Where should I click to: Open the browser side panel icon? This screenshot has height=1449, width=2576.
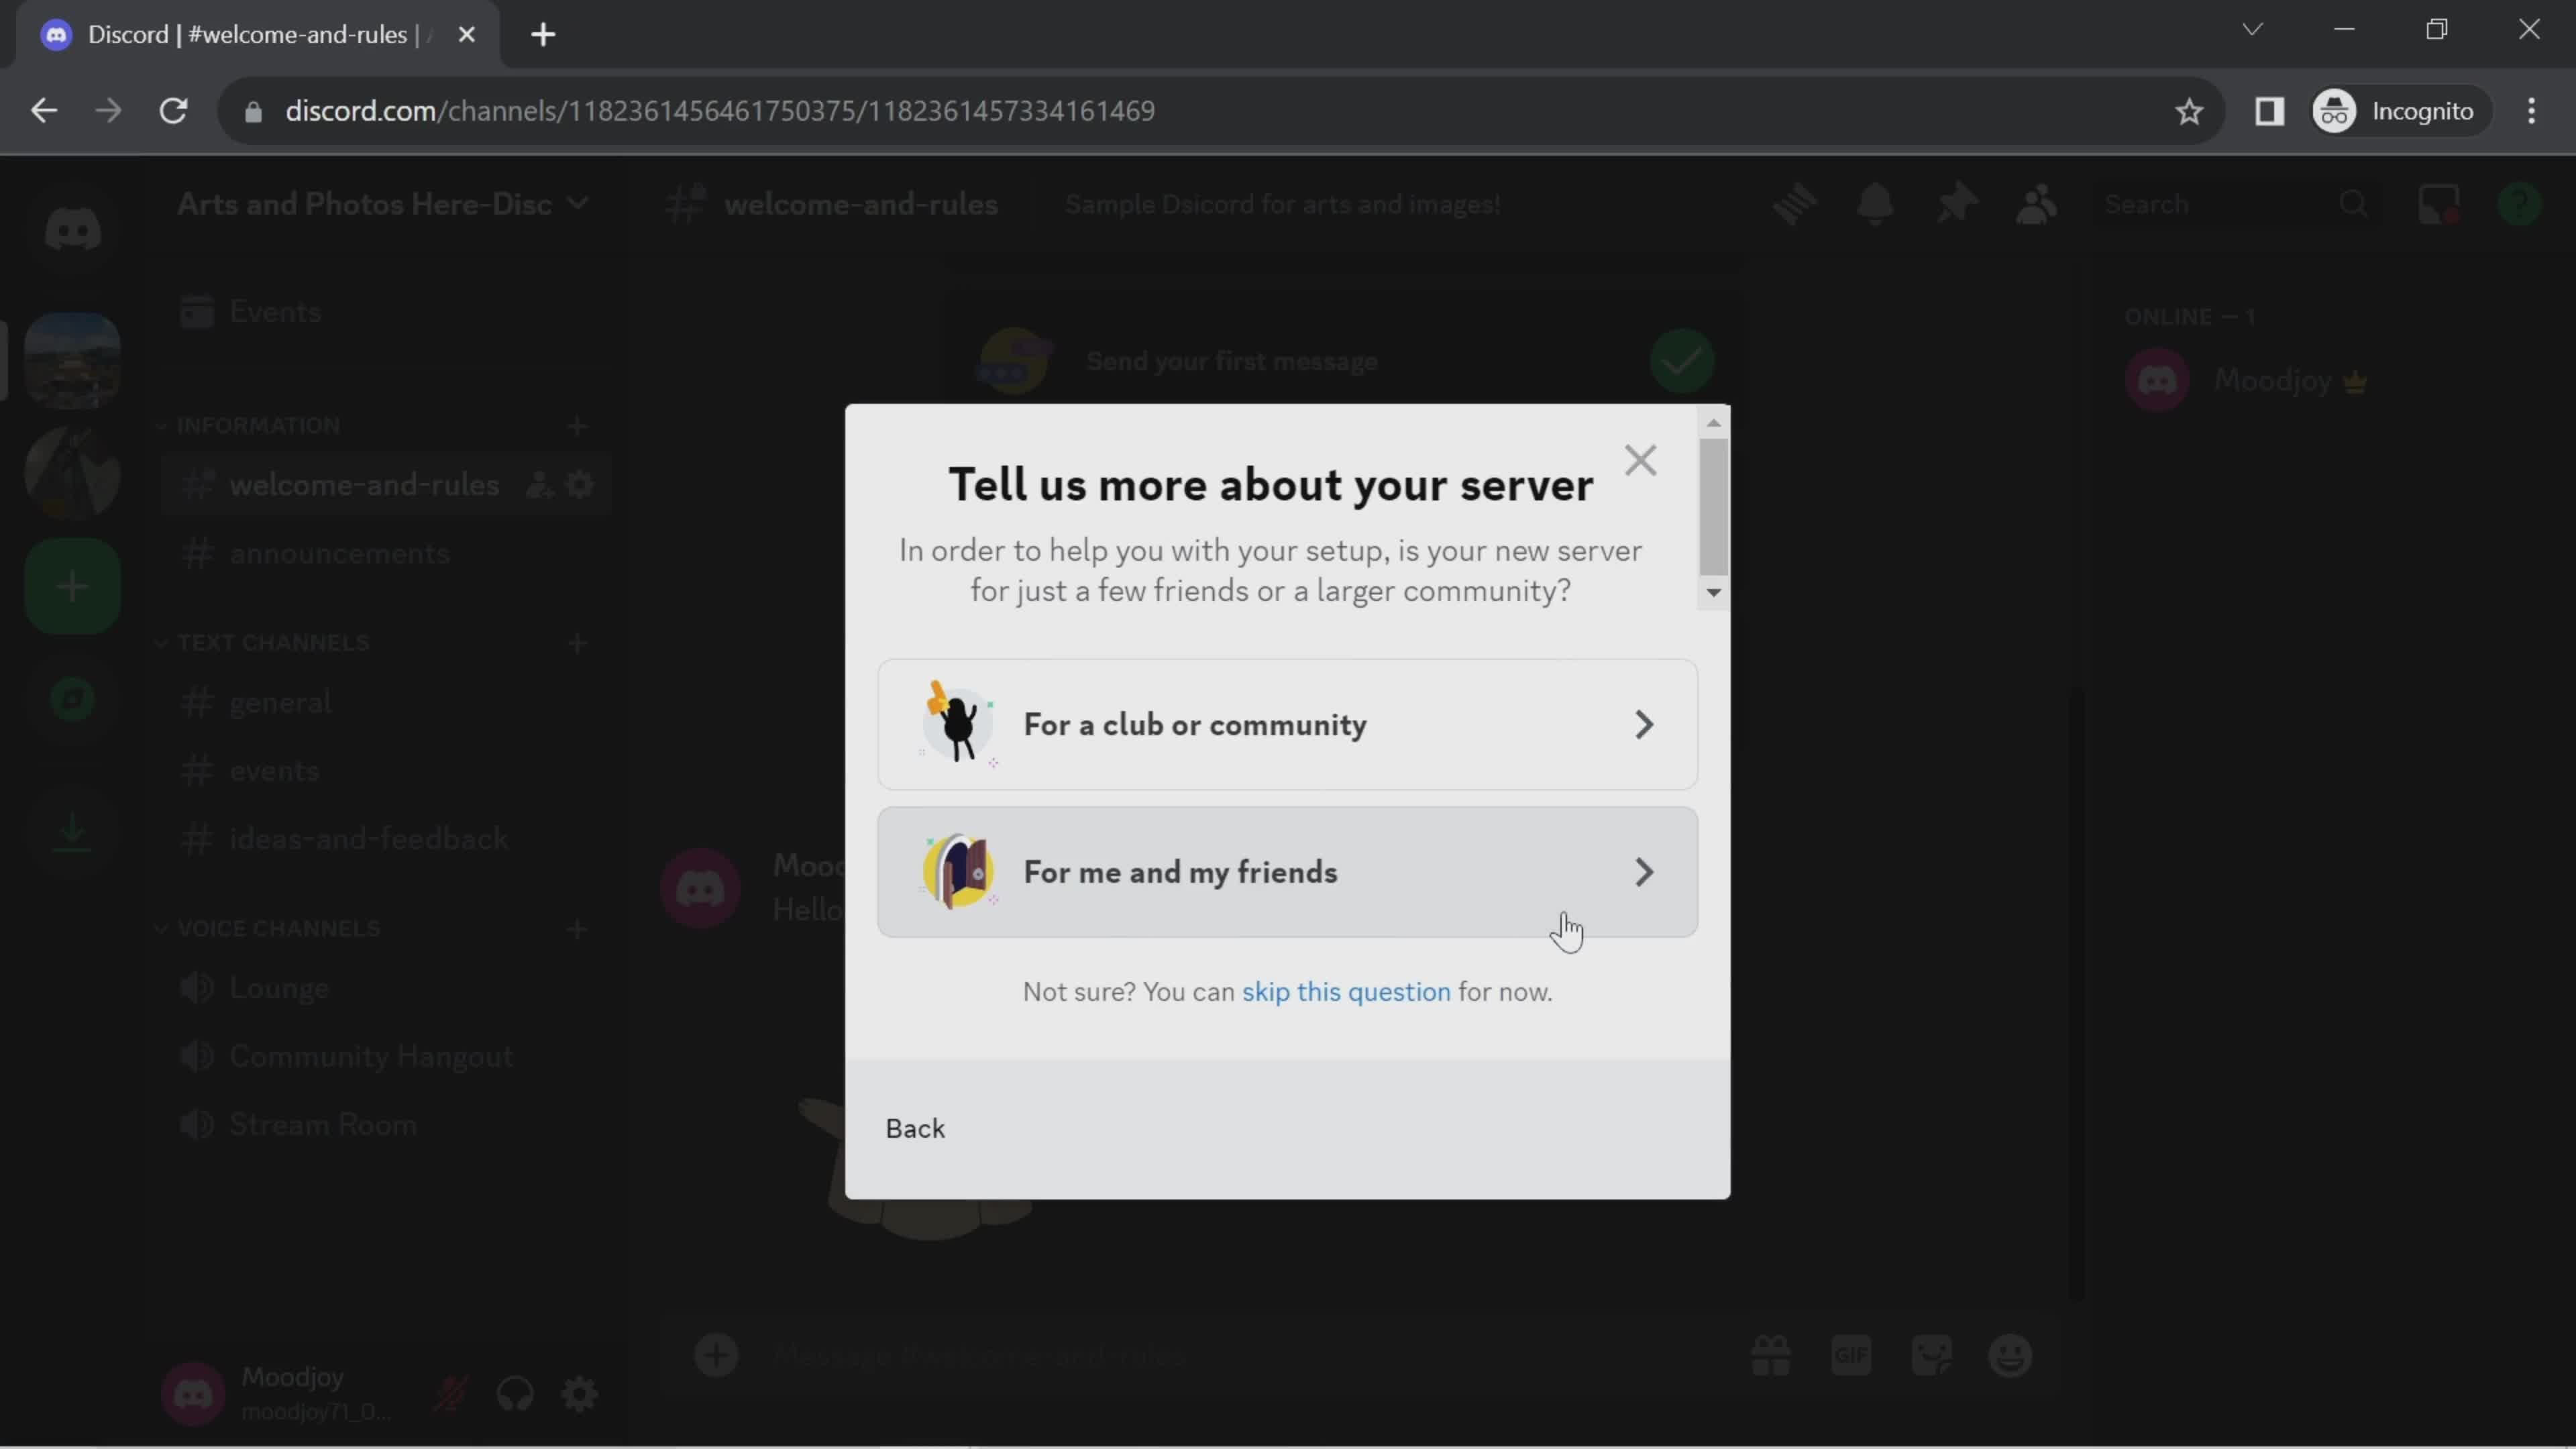click(x=2269, y=111)
